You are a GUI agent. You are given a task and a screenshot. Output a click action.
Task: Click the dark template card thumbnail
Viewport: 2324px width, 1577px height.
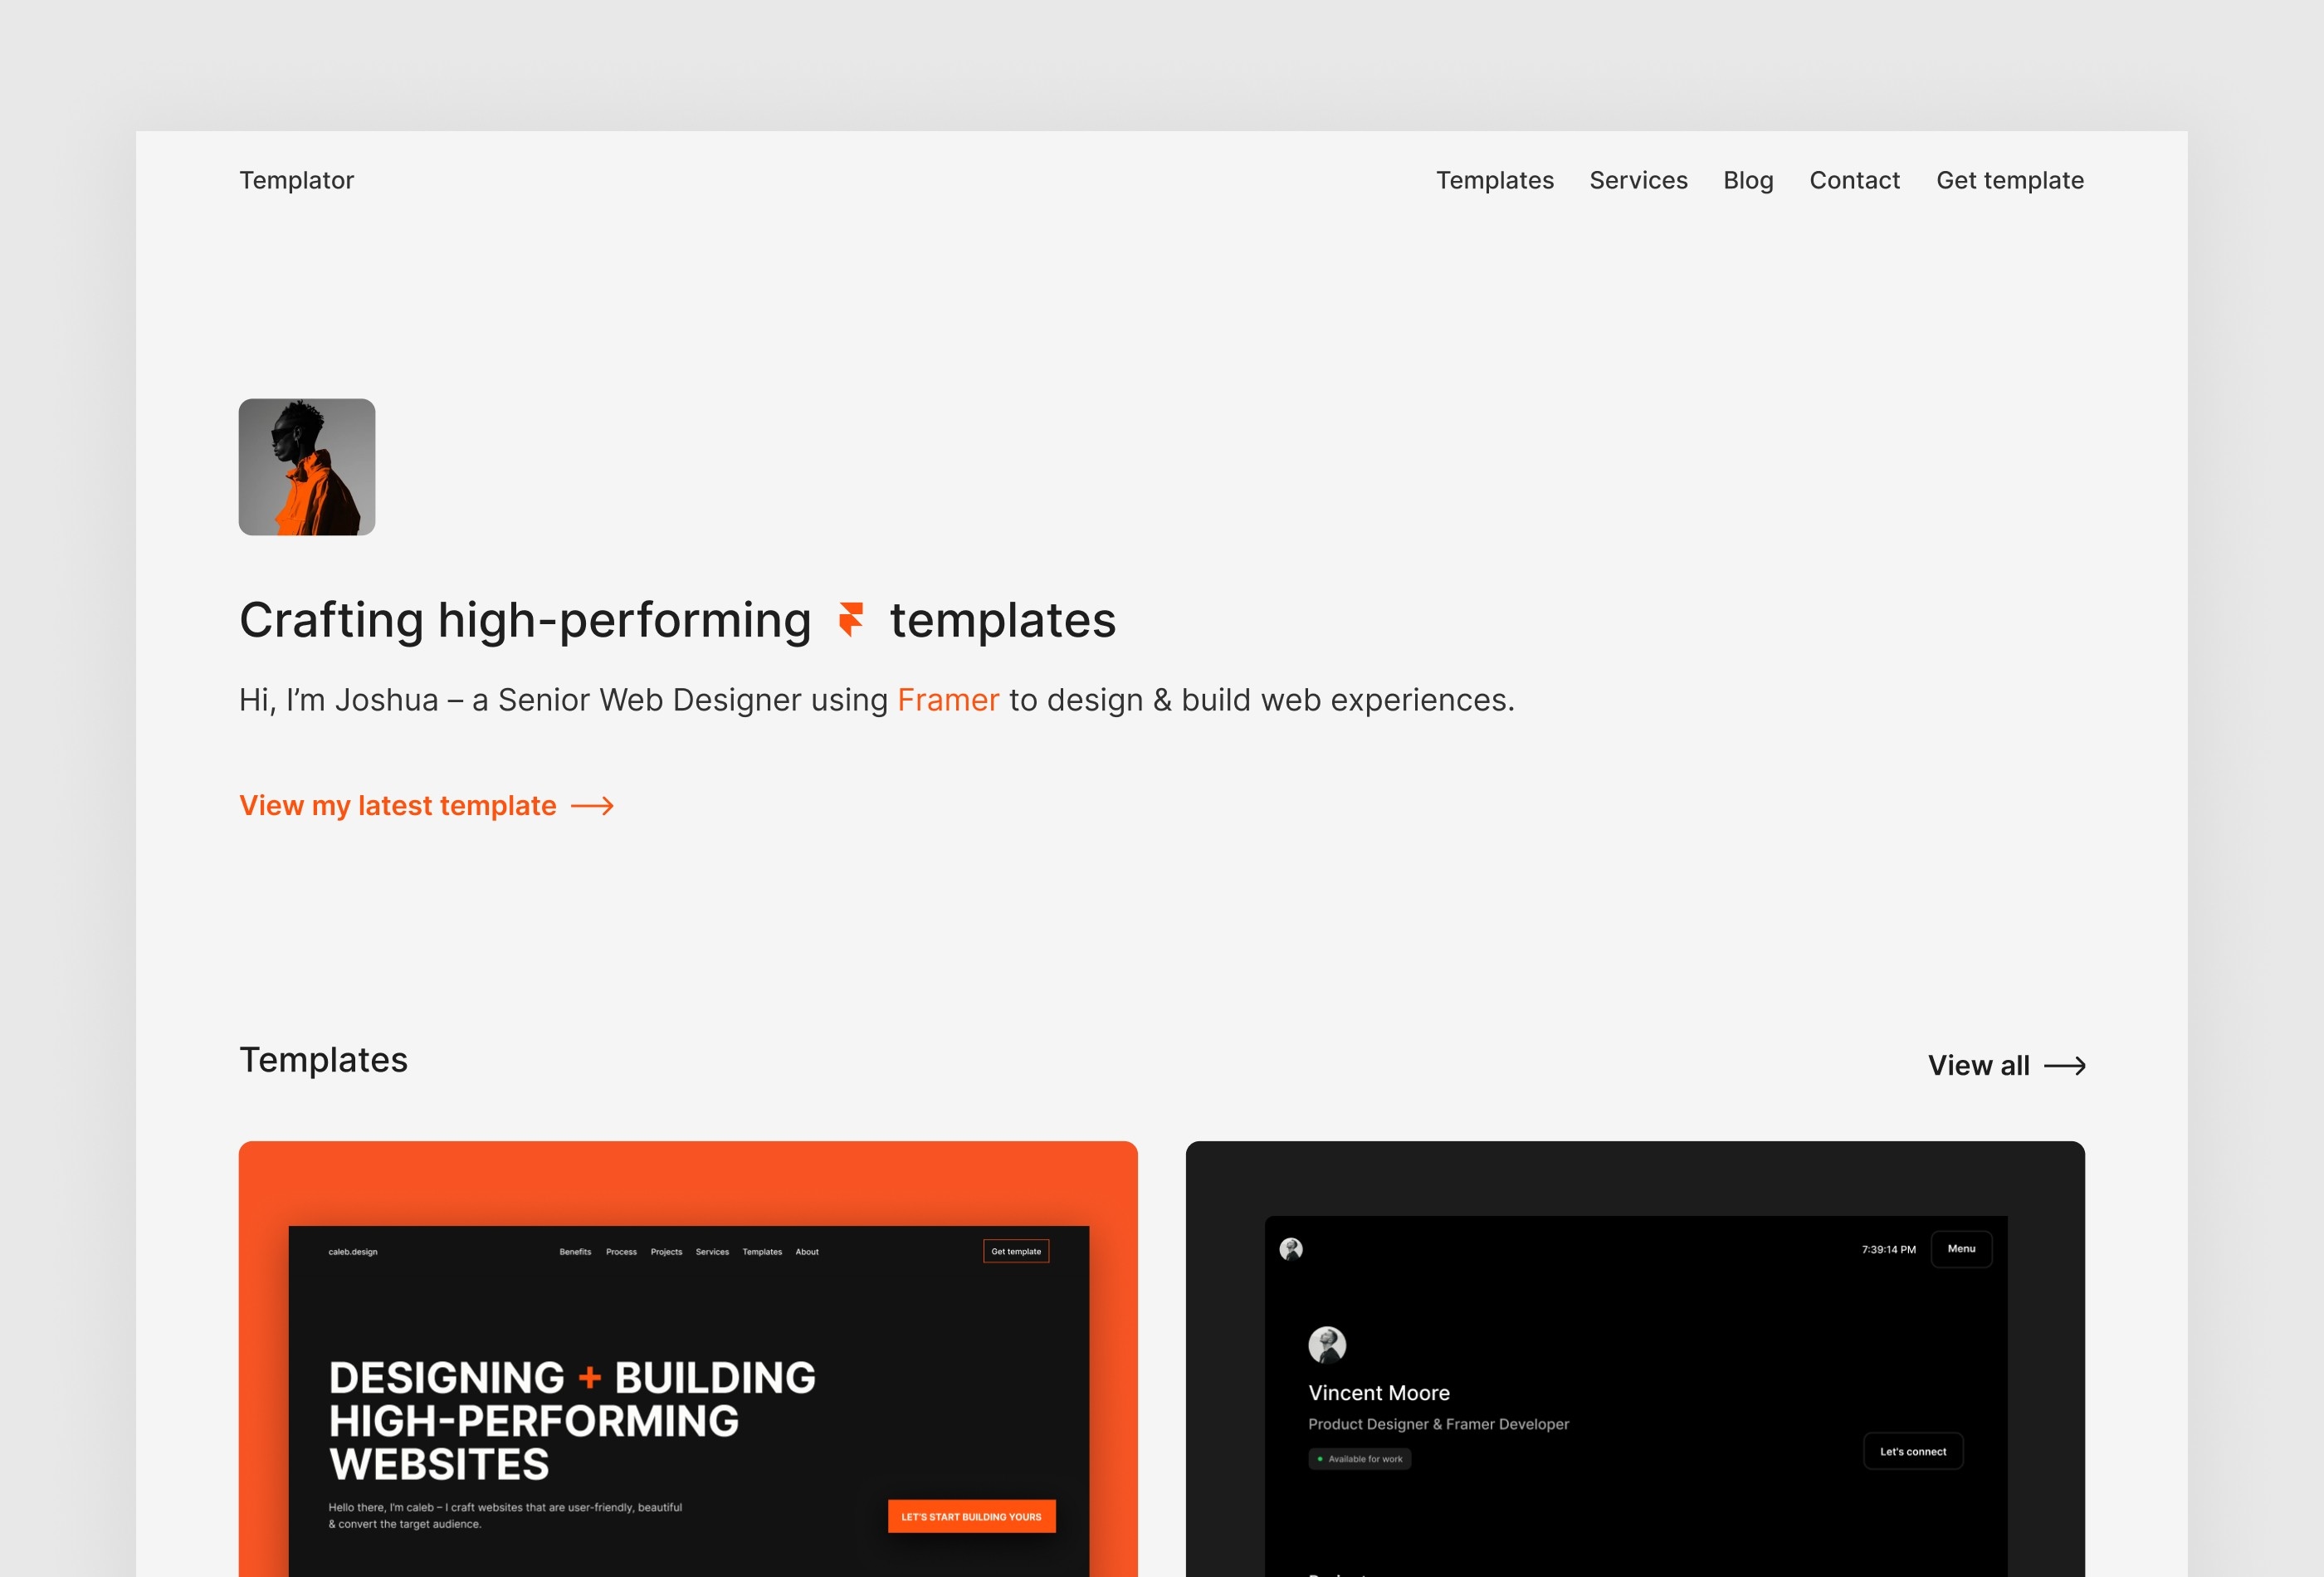pos(1634,1355)
